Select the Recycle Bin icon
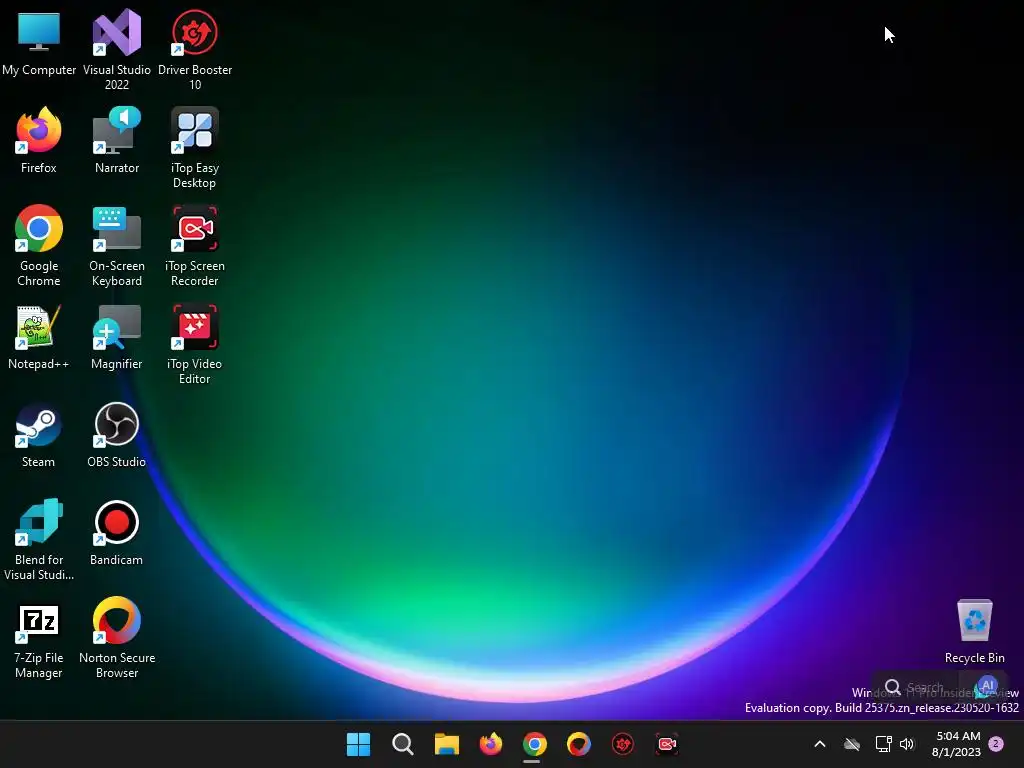This screenshot has width=1024, height=768. point(974,631)
